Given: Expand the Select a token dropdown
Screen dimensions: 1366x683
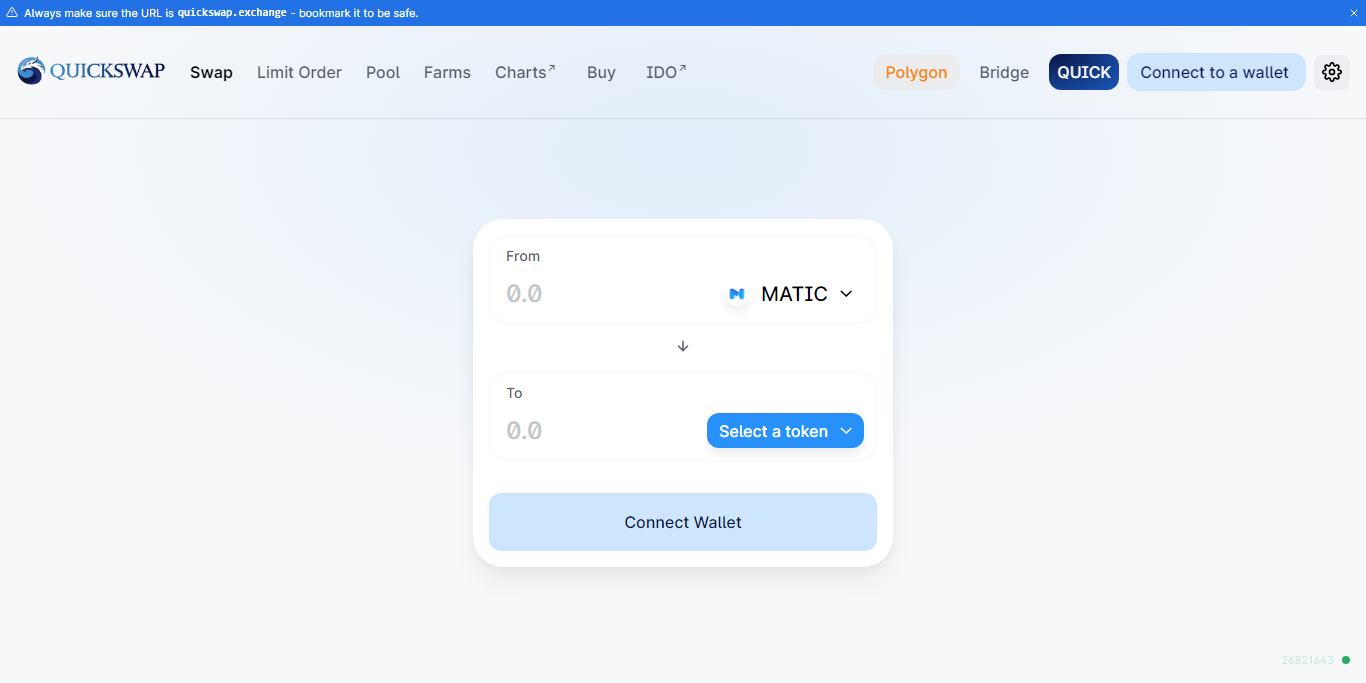Looking at the screenshot, I should tap(785, 431).
